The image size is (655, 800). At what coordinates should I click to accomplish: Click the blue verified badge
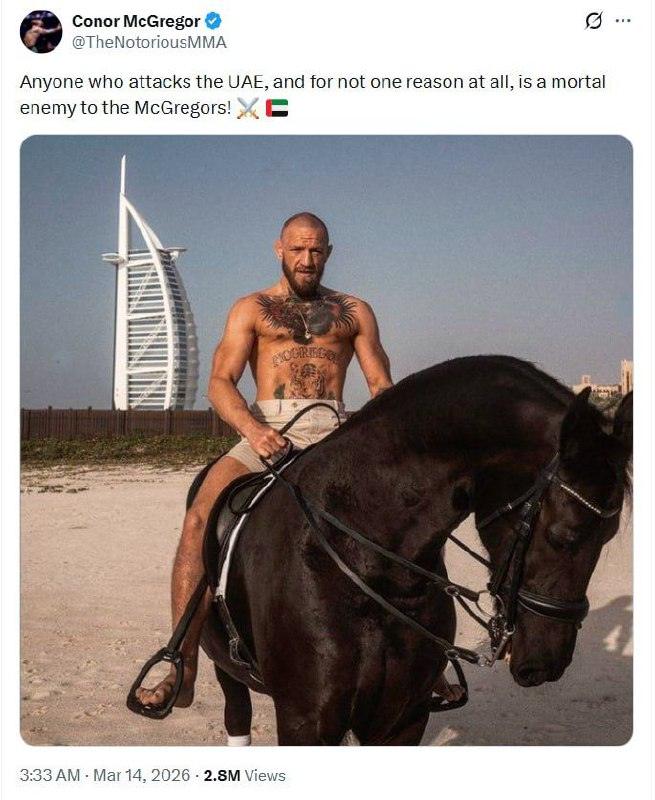pos(213,21)
